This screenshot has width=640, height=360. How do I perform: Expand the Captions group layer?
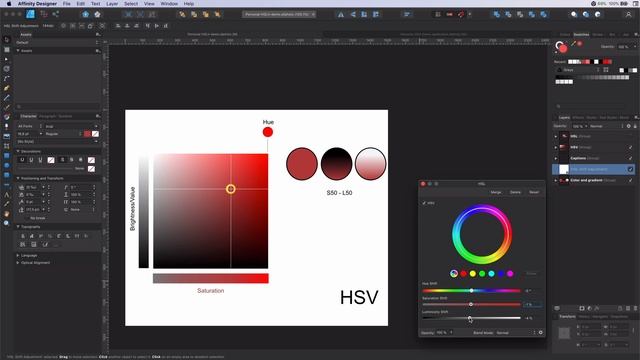click(556, 158)
